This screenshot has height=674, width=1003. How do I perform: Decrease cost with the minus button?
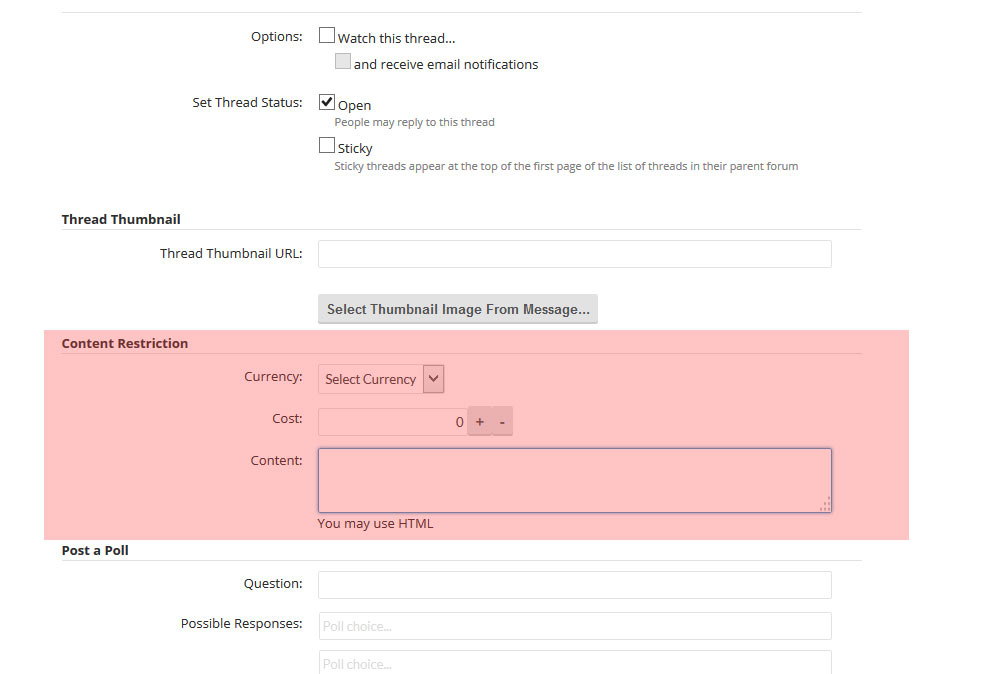pos(502,422)
